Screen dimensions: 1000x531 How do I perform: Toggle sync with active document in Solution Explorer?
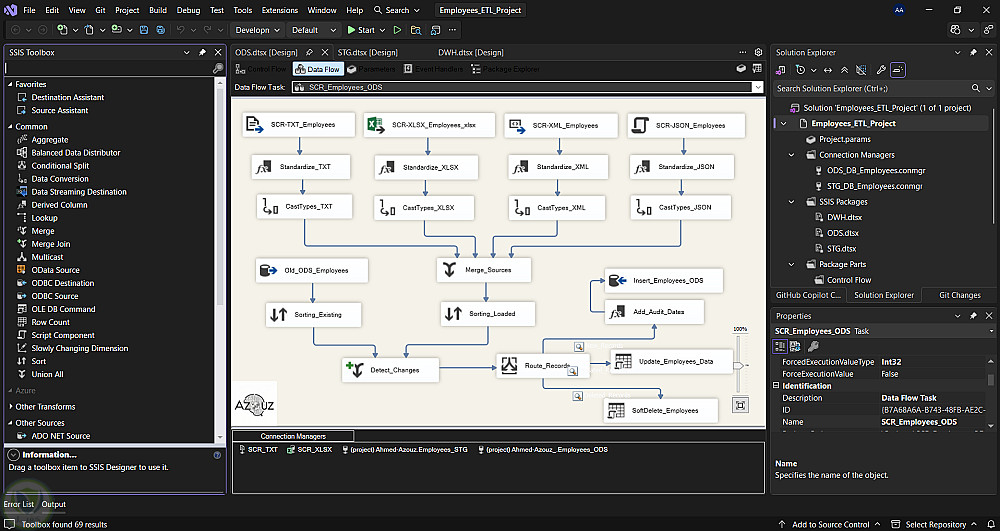(x=828, y=70)
